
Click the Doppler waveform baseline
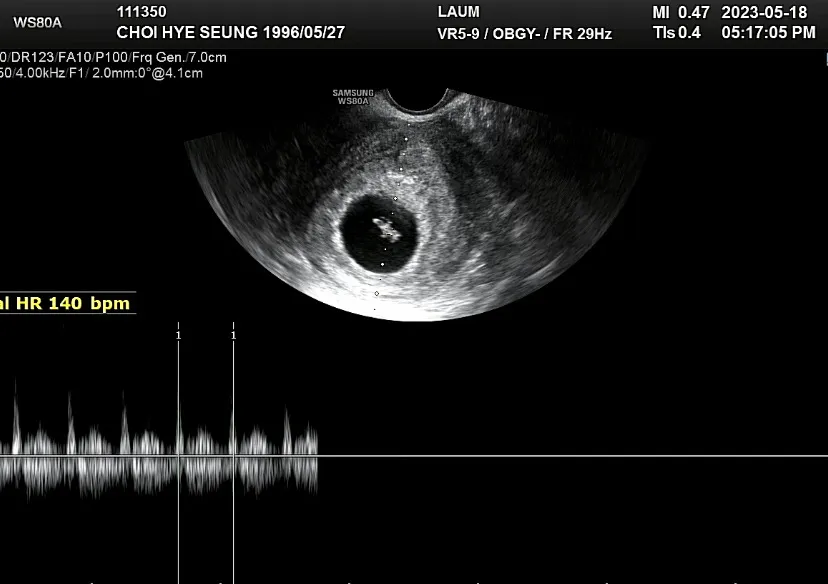tap(414, 456)
